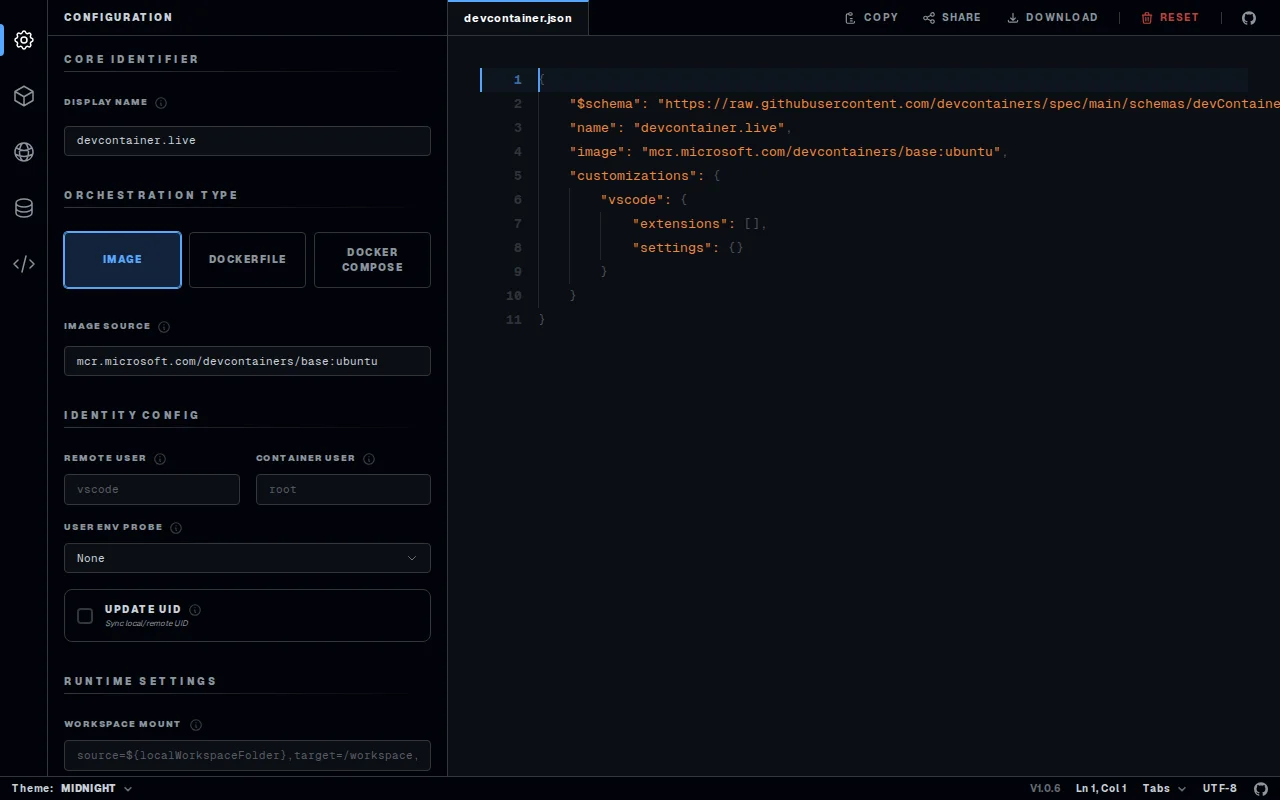This screenshot has width=1280, height=800.
Task: Click the Core Identifier section heading
Action: coord(131,59)
